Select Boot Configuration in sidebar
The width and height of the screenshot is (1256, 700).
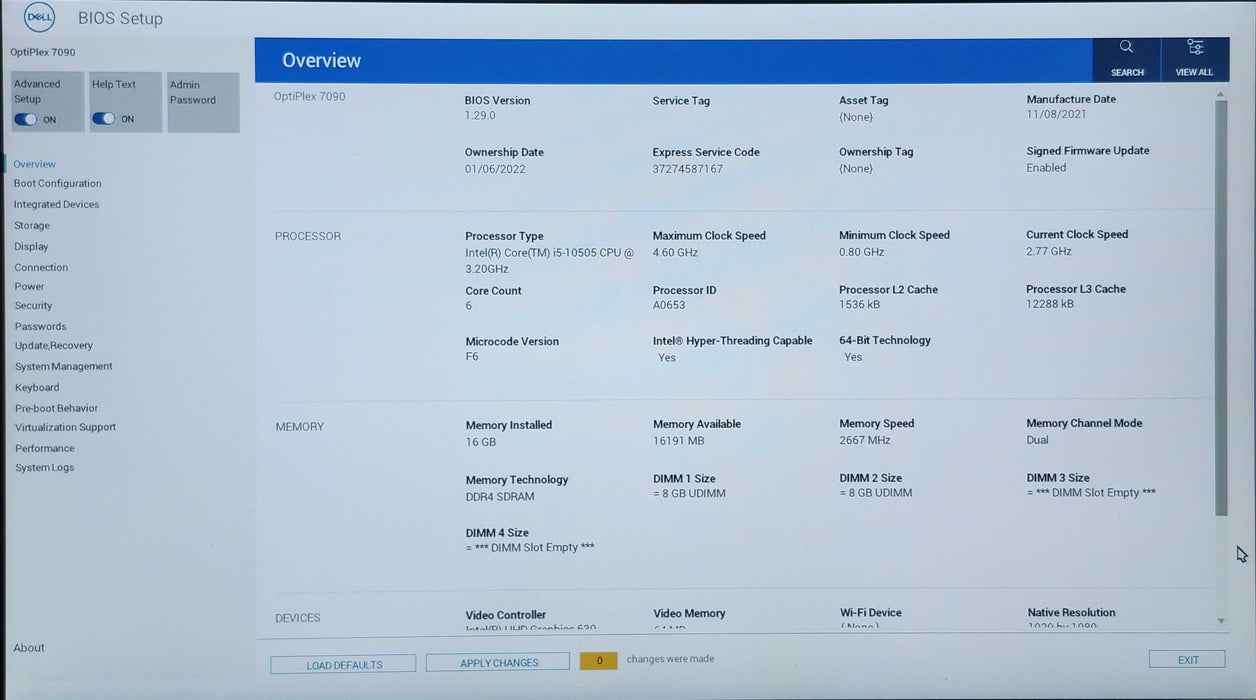58,184
